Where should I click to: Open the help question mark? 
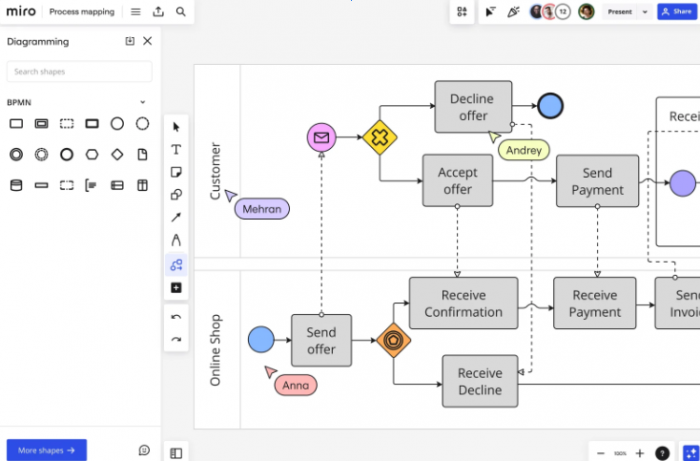662,453
